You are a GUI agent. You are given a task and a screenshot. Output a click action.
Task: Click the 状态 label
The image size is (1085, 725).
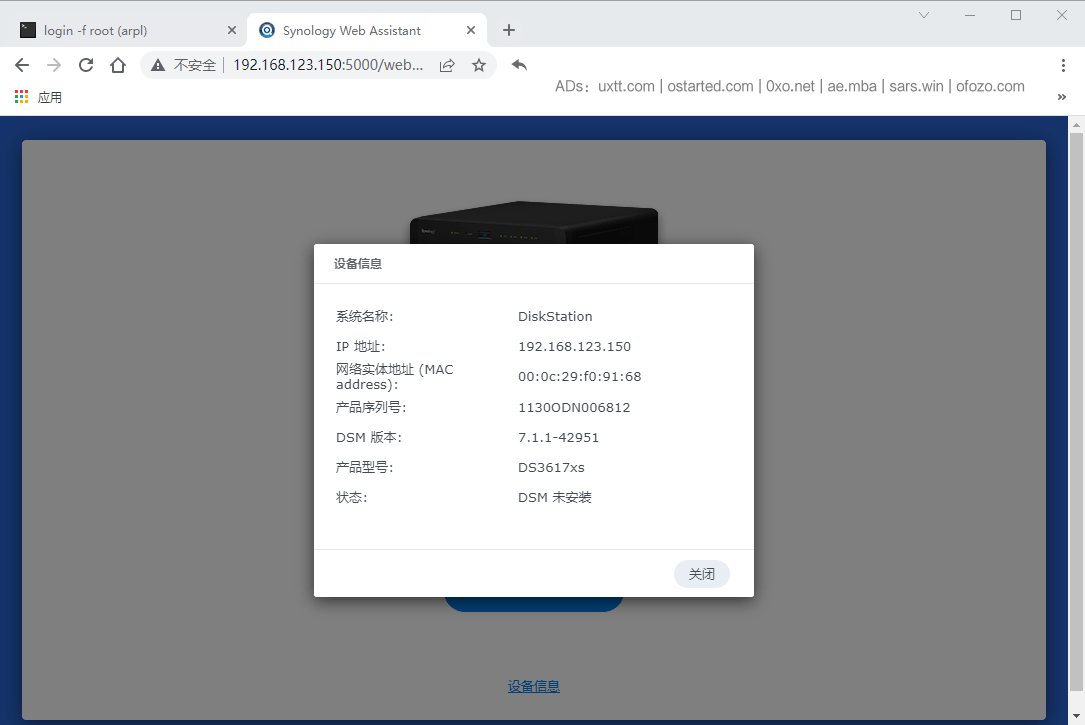point(352,497)
